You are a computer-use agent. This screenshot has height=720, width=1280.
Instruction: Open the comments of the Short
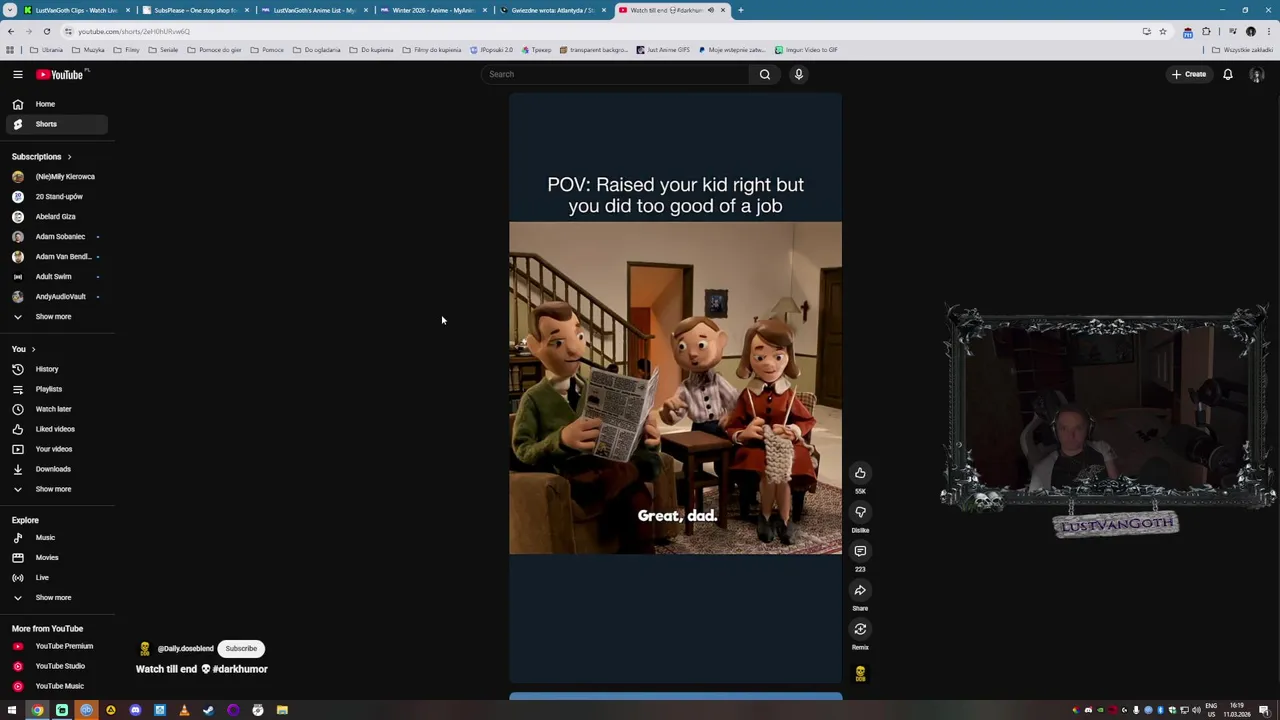point(860,551)
